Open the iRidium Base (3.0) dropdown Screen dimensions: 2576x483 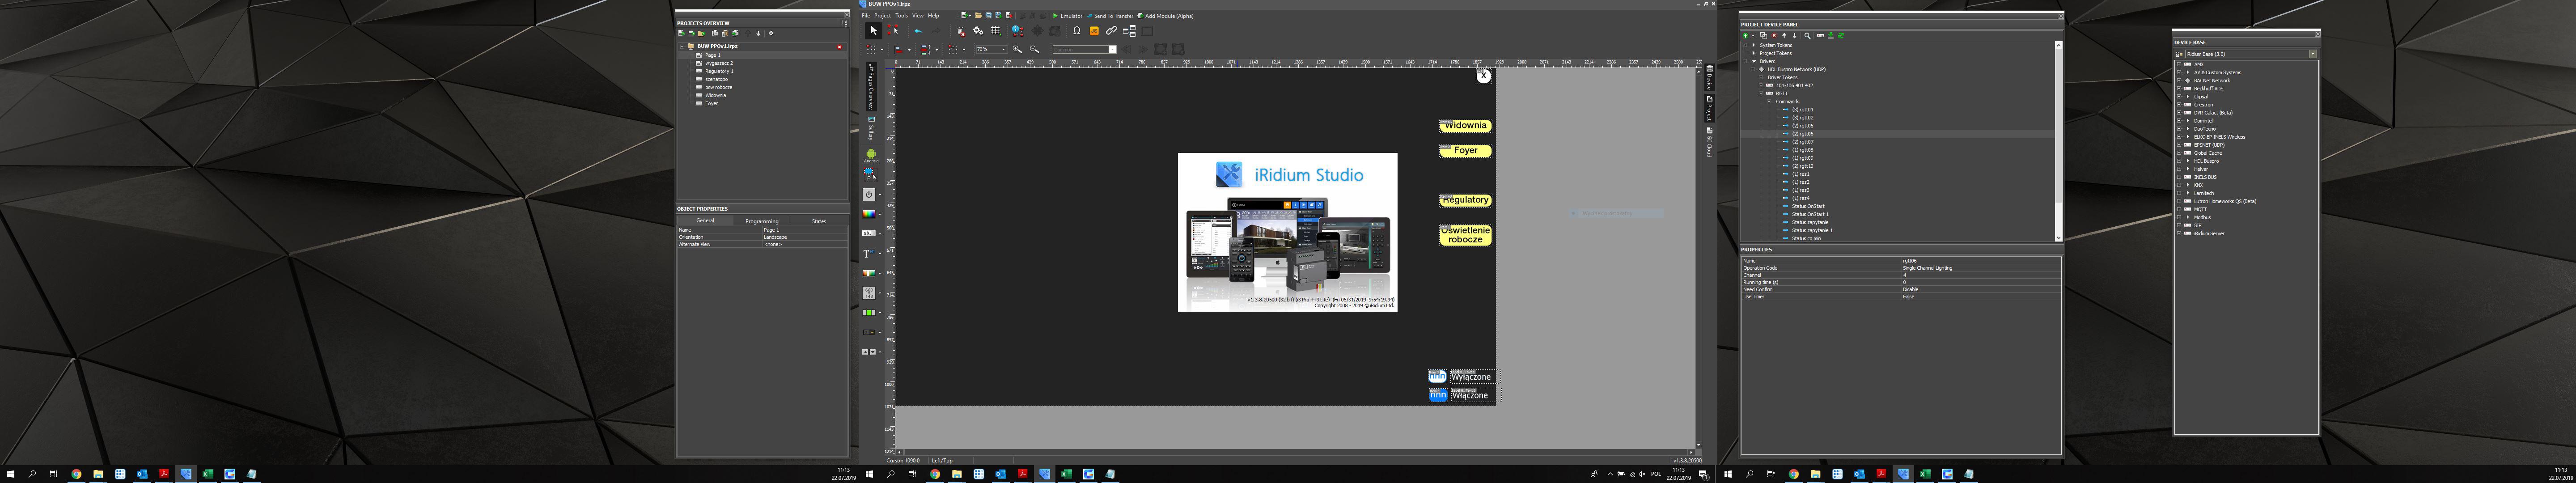tap(2313, 54)
